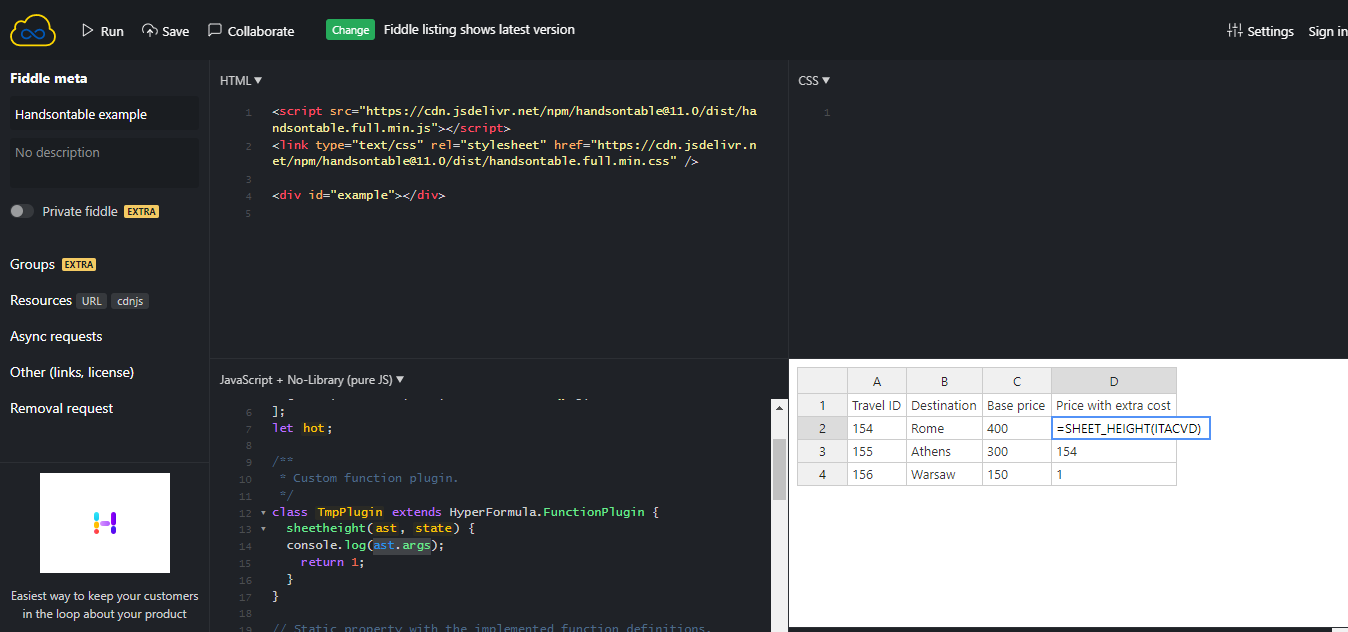The width and height of the screenshot is (1348, 632).
Task: Click the '155' Travel ID cell
Action: [x=877, y=451]
